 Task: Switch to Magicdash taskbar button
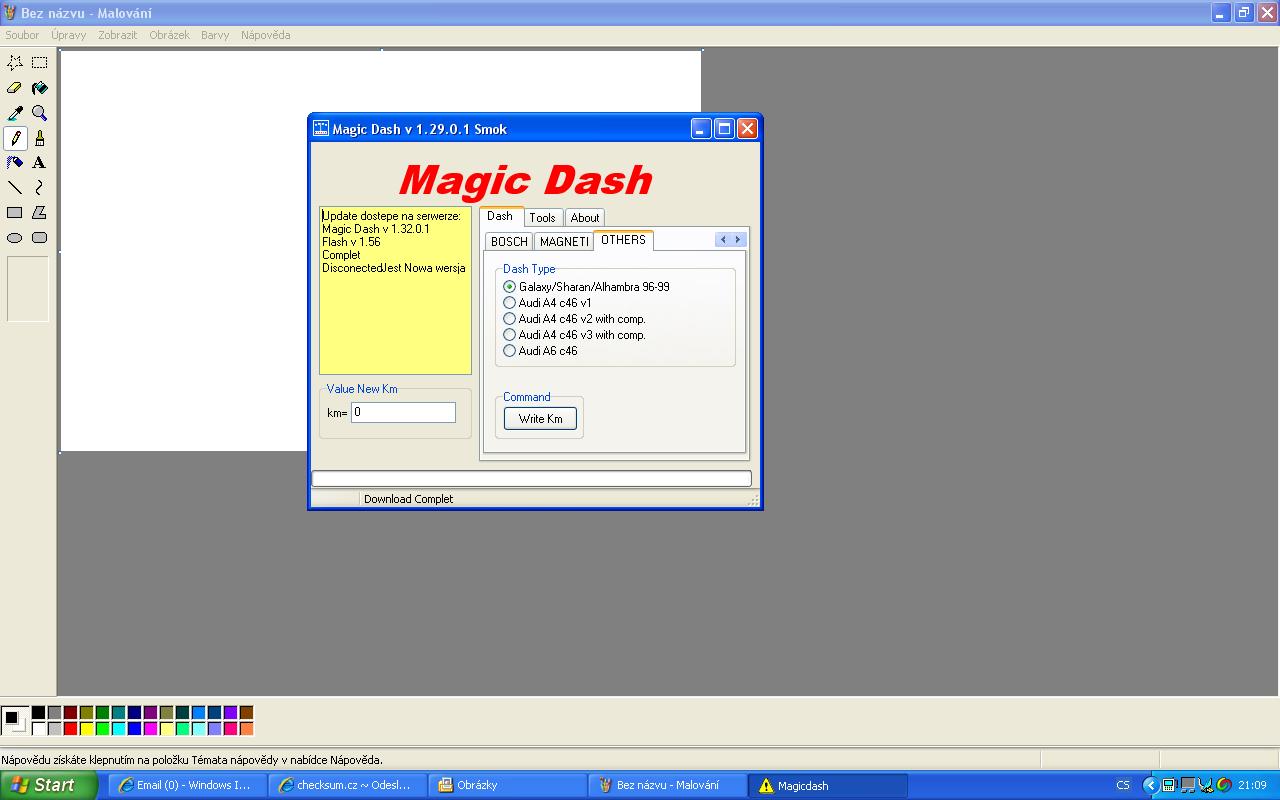click(x=828, y=785)
